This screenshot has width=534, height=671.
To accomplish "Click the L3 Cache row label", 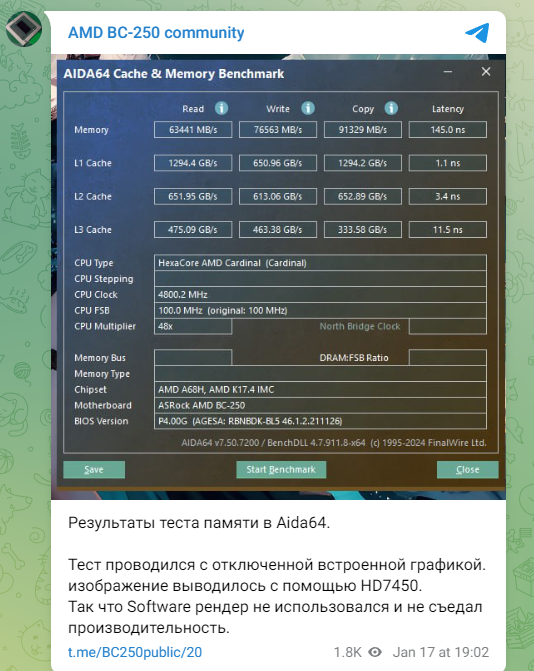I will tap(93, 230).
